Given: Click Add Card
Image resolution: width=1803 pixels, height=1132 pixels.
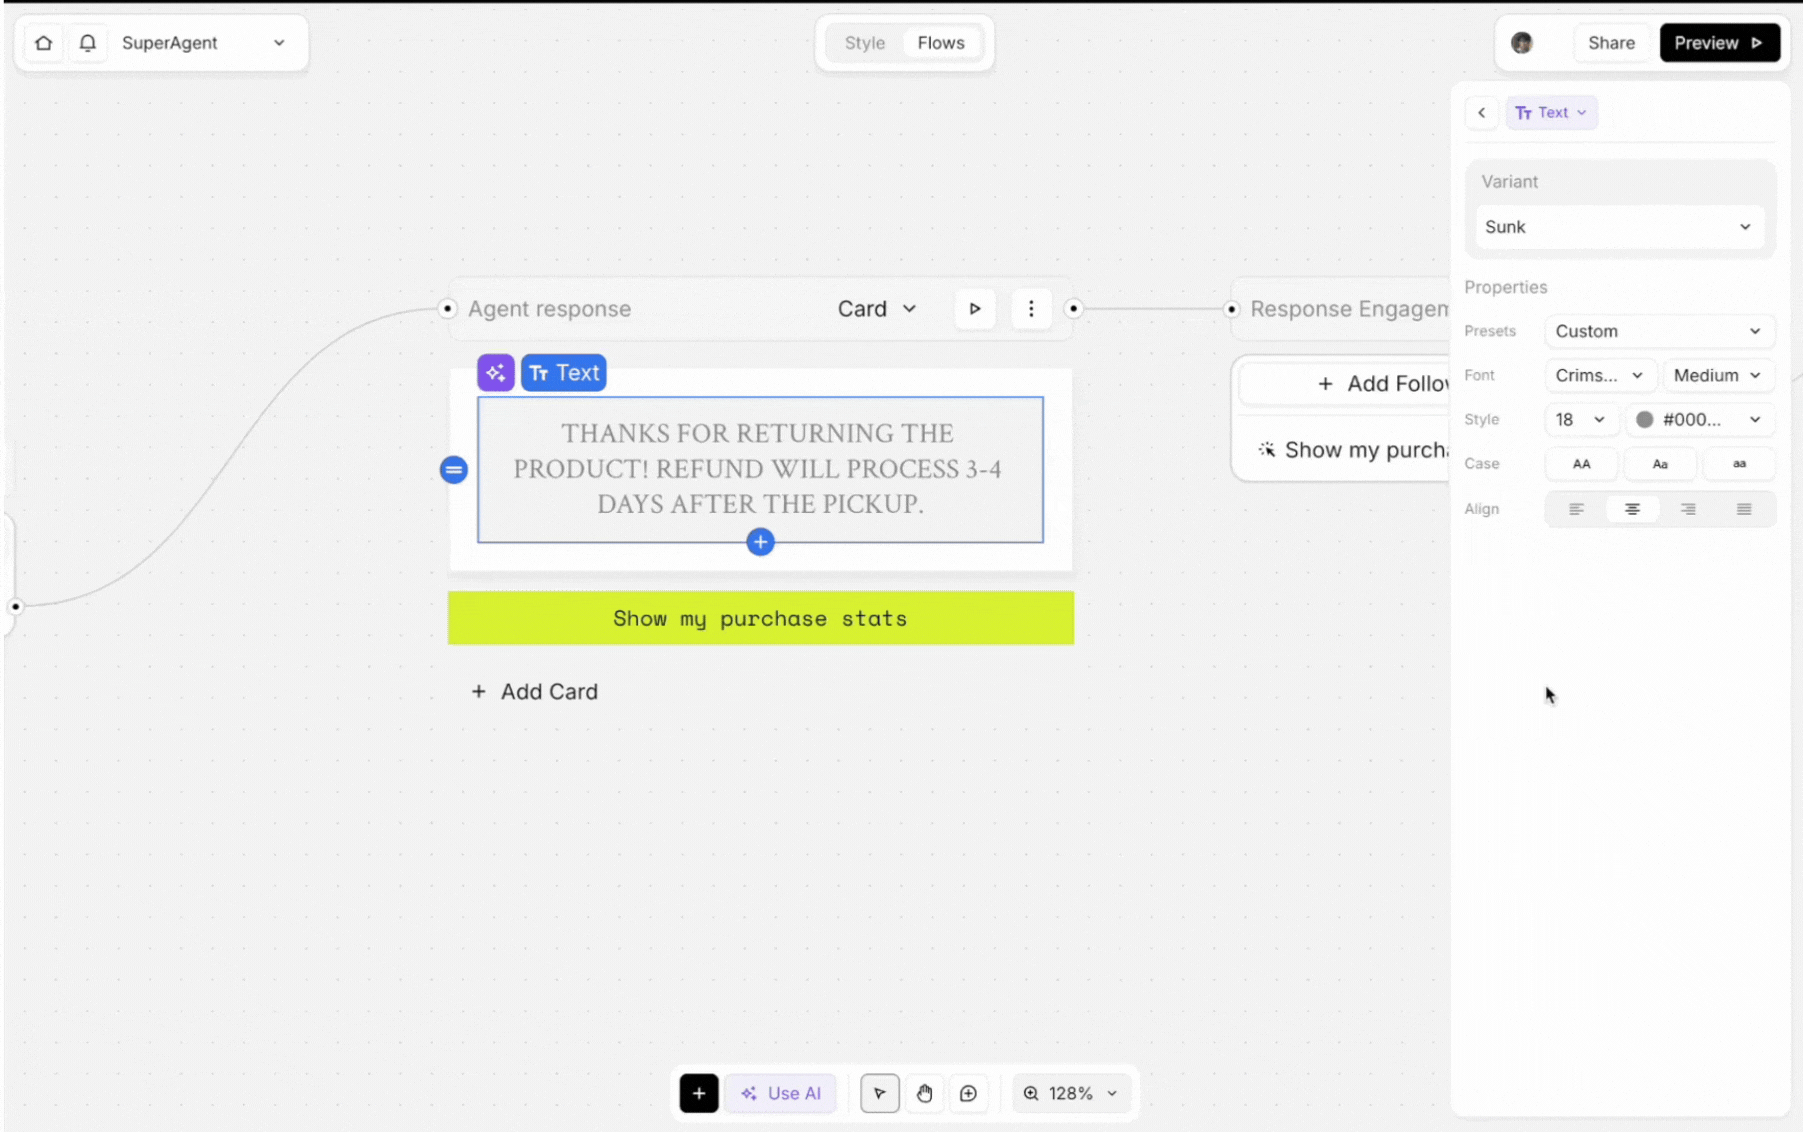Looking at the screenshot, I should (x=534, y=692).
